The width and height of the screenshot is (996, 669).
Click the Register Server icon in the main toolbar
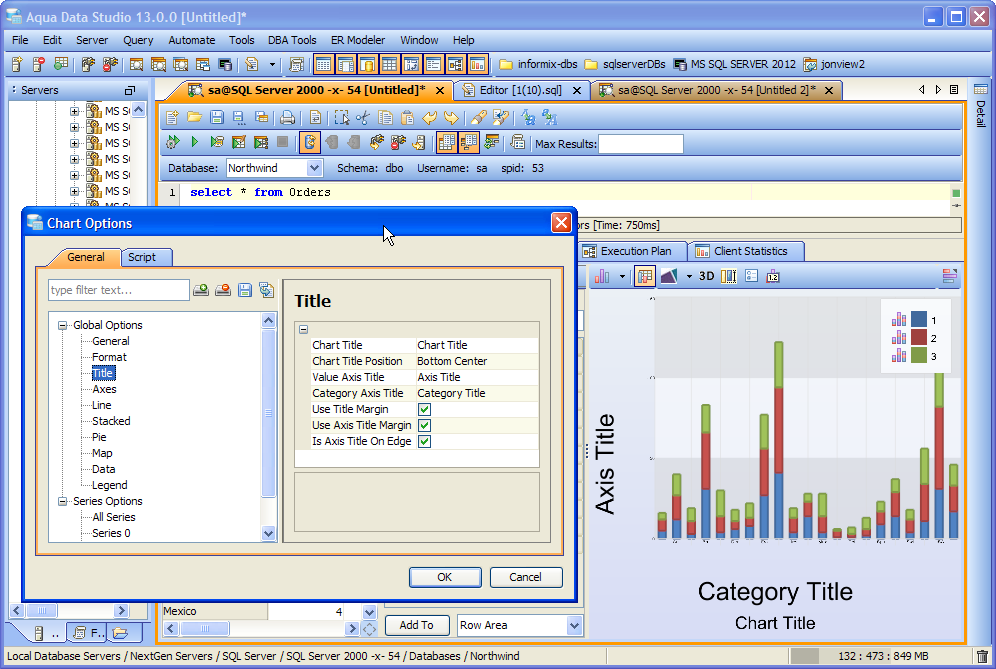pyautogui.click(x=17, y=64)
